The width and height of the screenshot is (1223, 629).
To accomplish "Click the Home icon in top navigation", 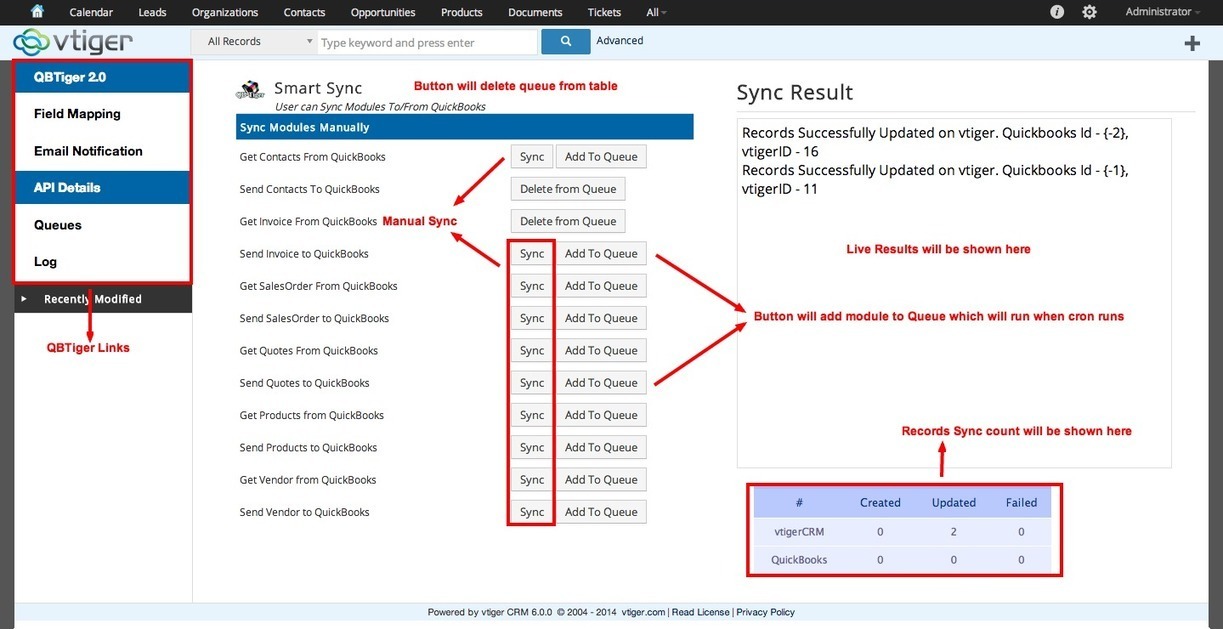I will click(37, 12).
